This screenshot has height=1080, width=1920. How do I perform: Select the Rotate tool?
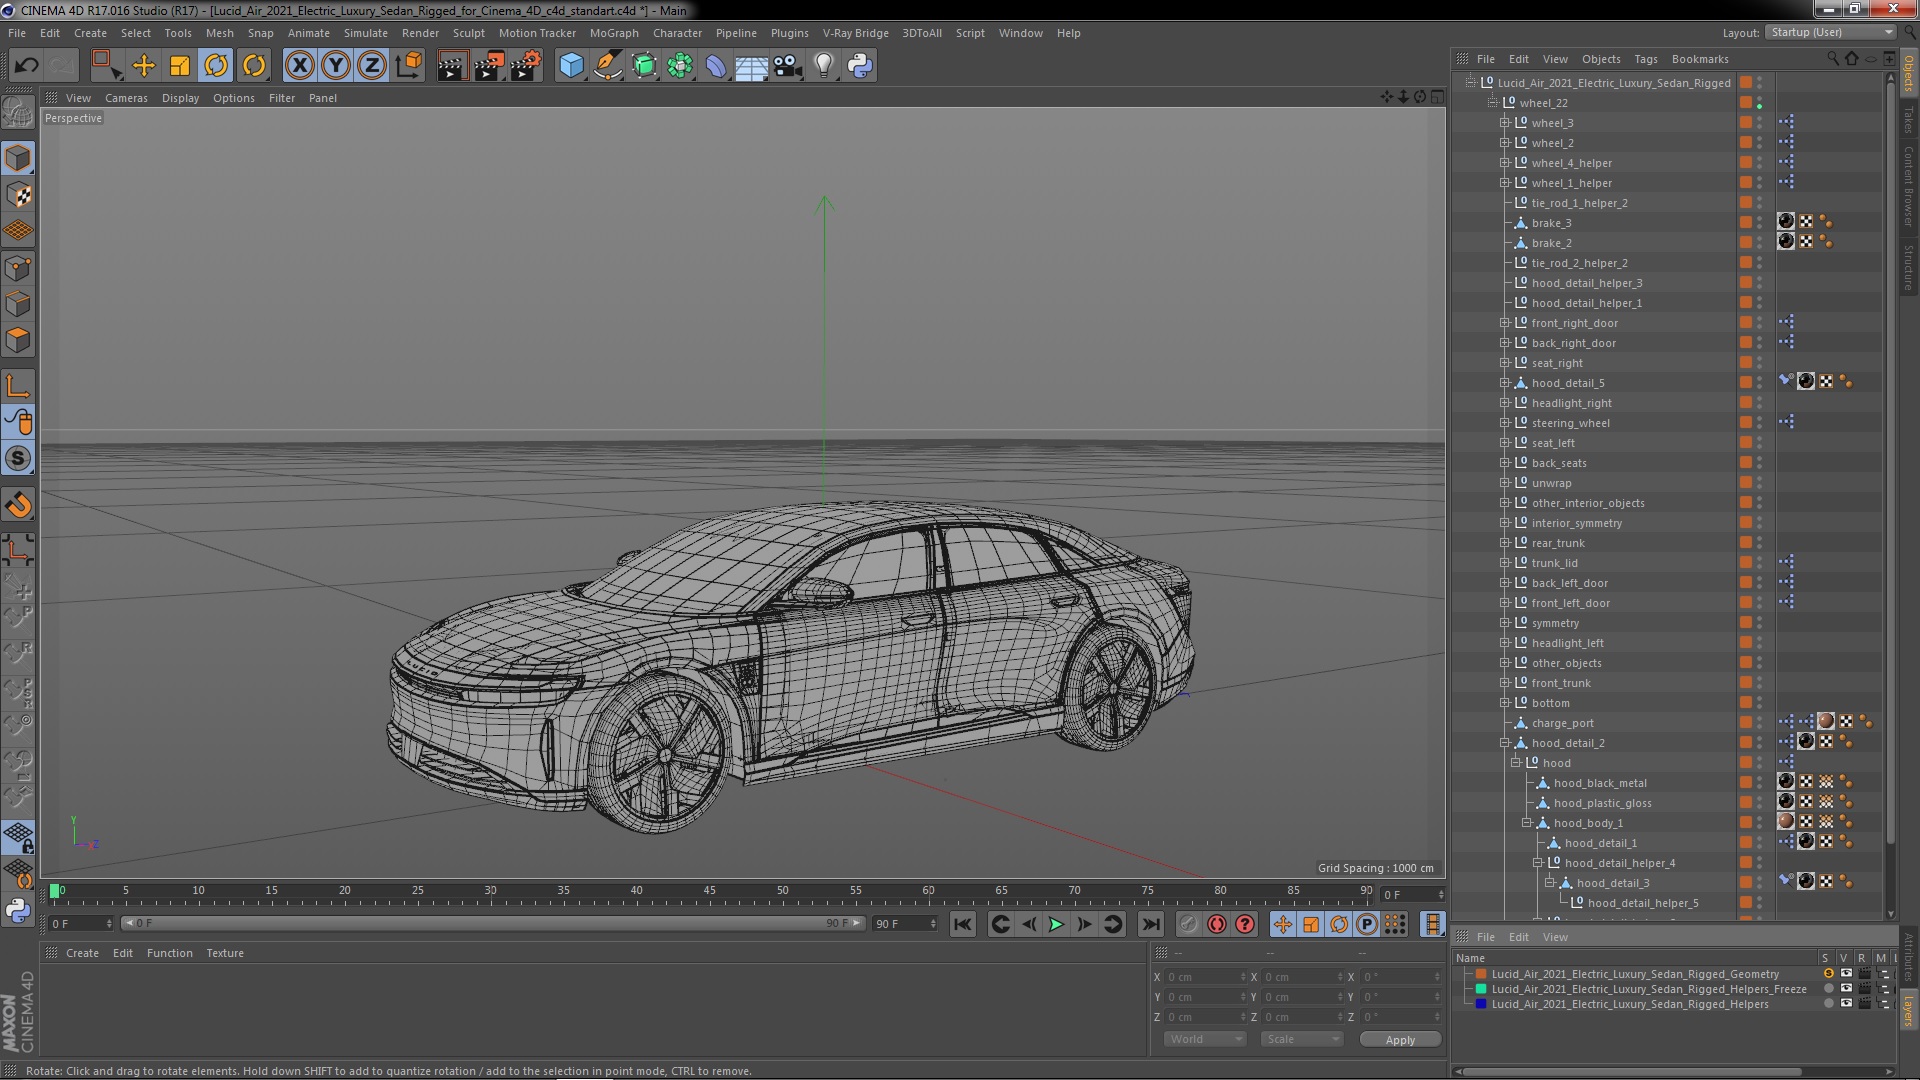pyautogui.click(x=216, y=66)
